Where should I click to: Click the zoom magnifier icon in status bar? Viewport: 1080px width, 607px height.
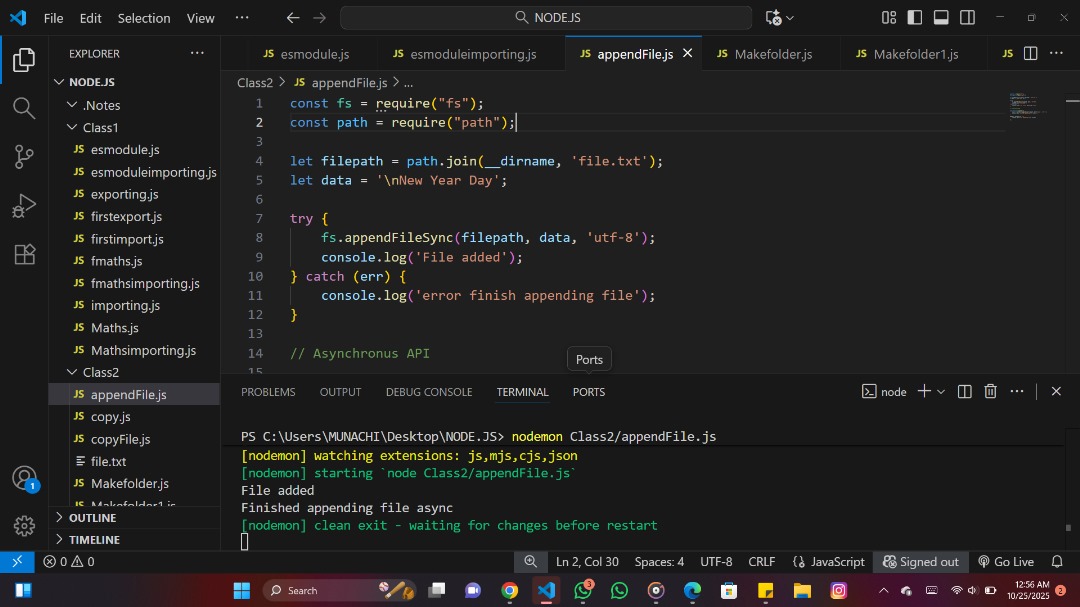click(x=530, y=562)
